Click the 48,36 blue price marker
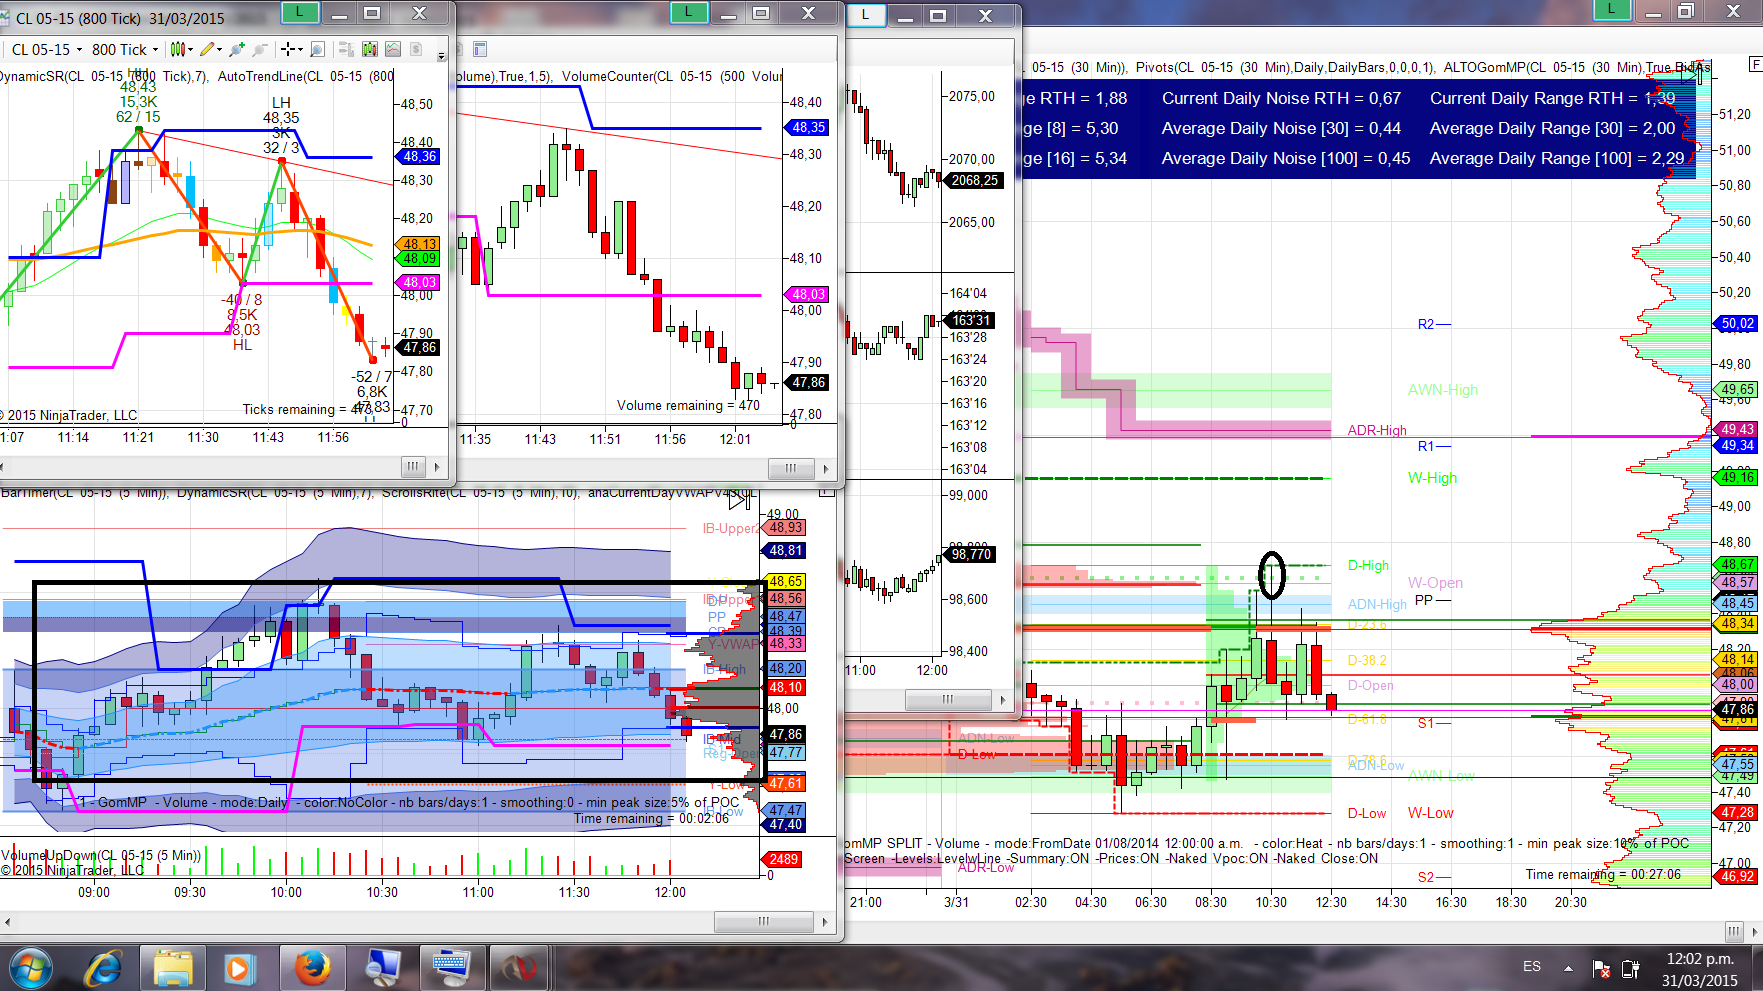 click(x=420, y=157)
